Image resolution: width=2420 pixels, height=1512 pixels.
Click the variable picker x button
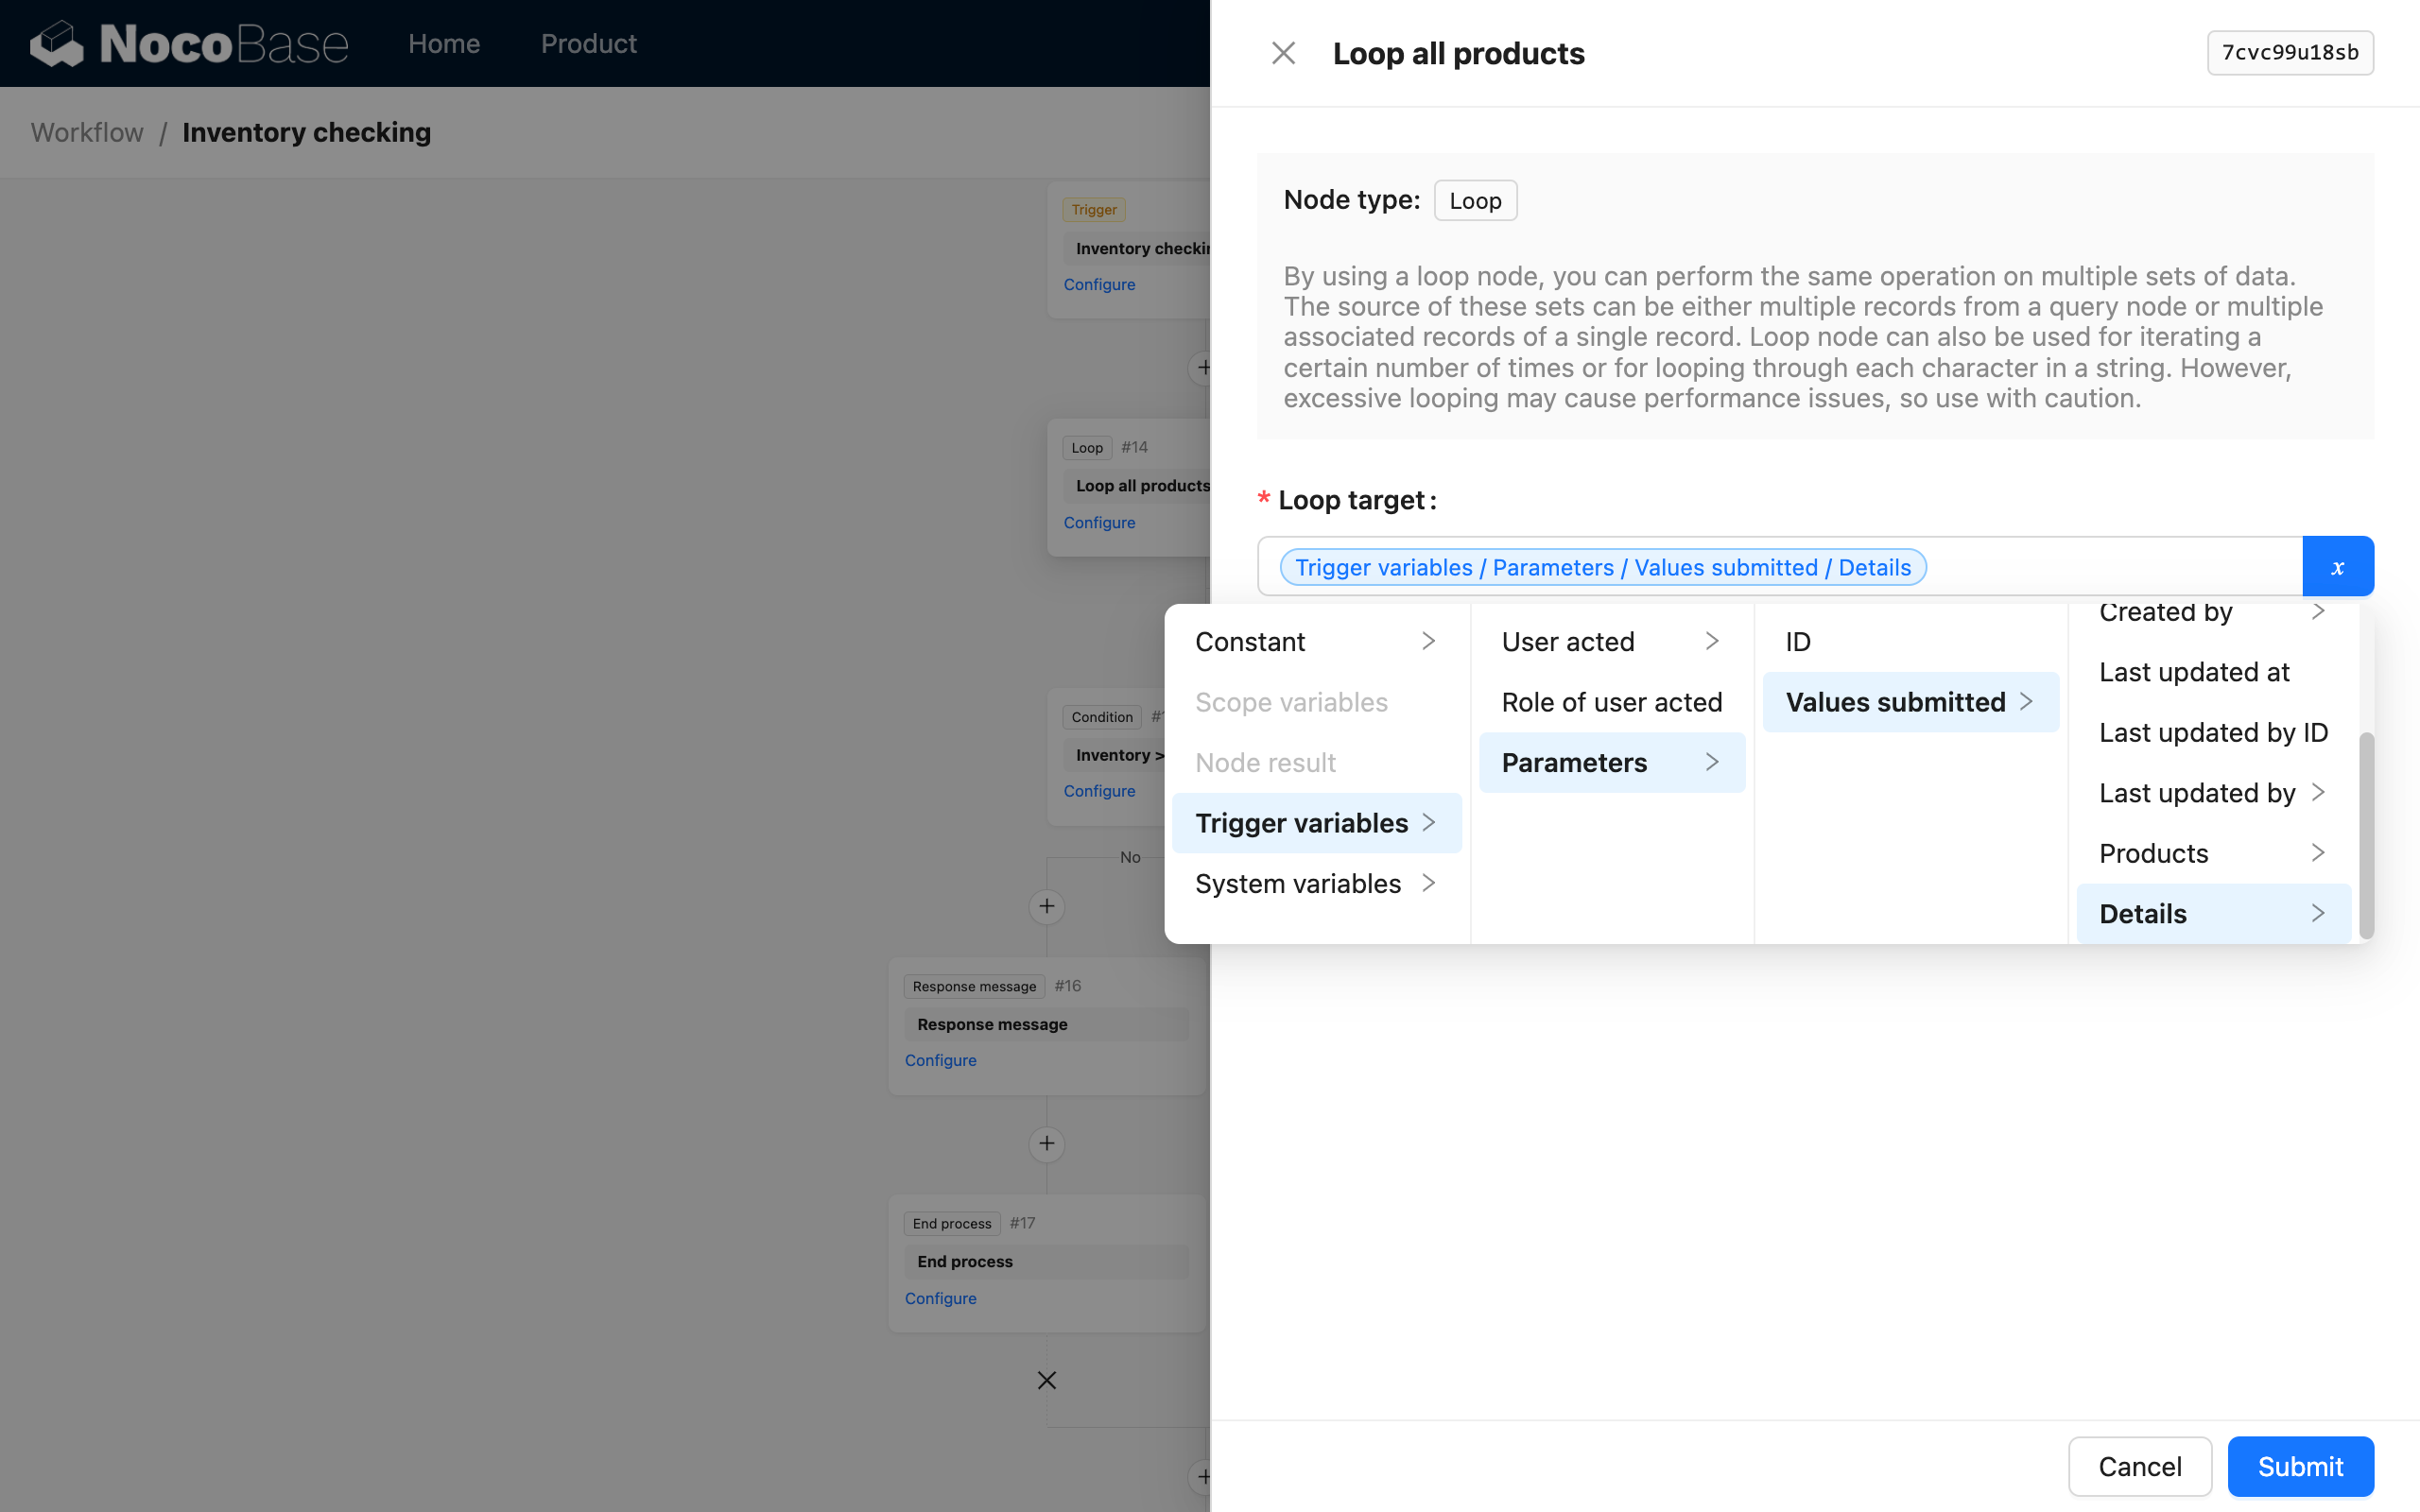pos(2337,567)
